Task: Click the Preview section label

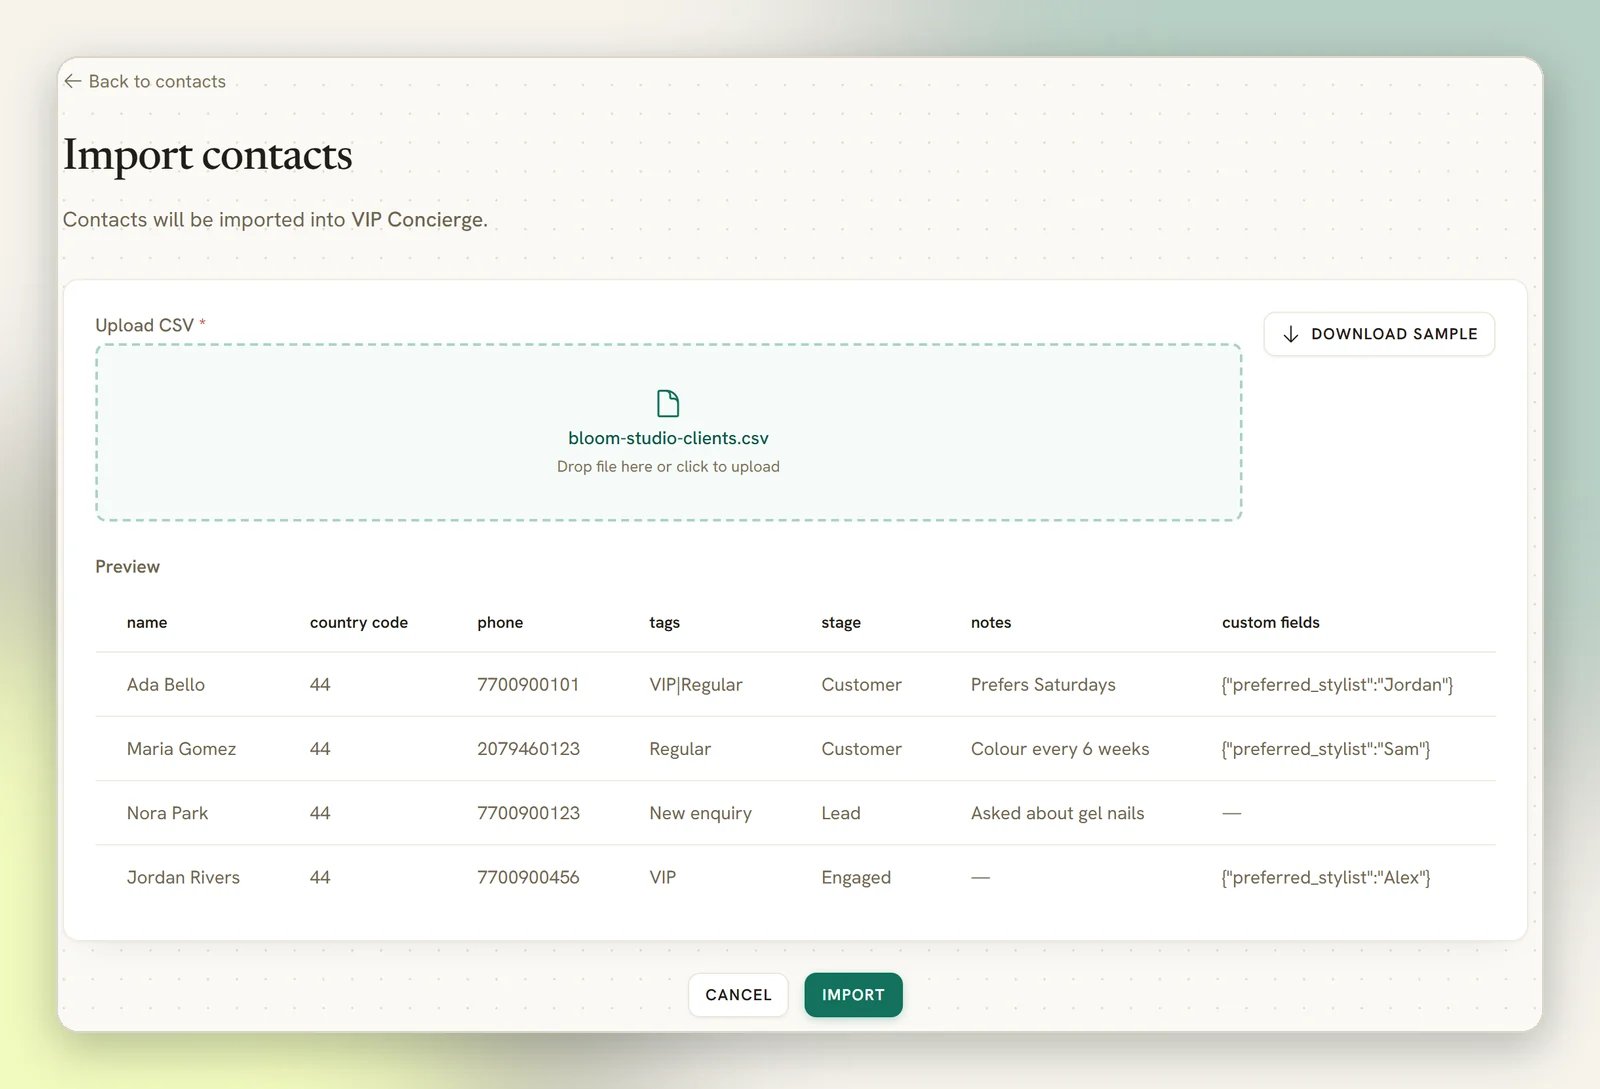Action: (x=127, y=567)
